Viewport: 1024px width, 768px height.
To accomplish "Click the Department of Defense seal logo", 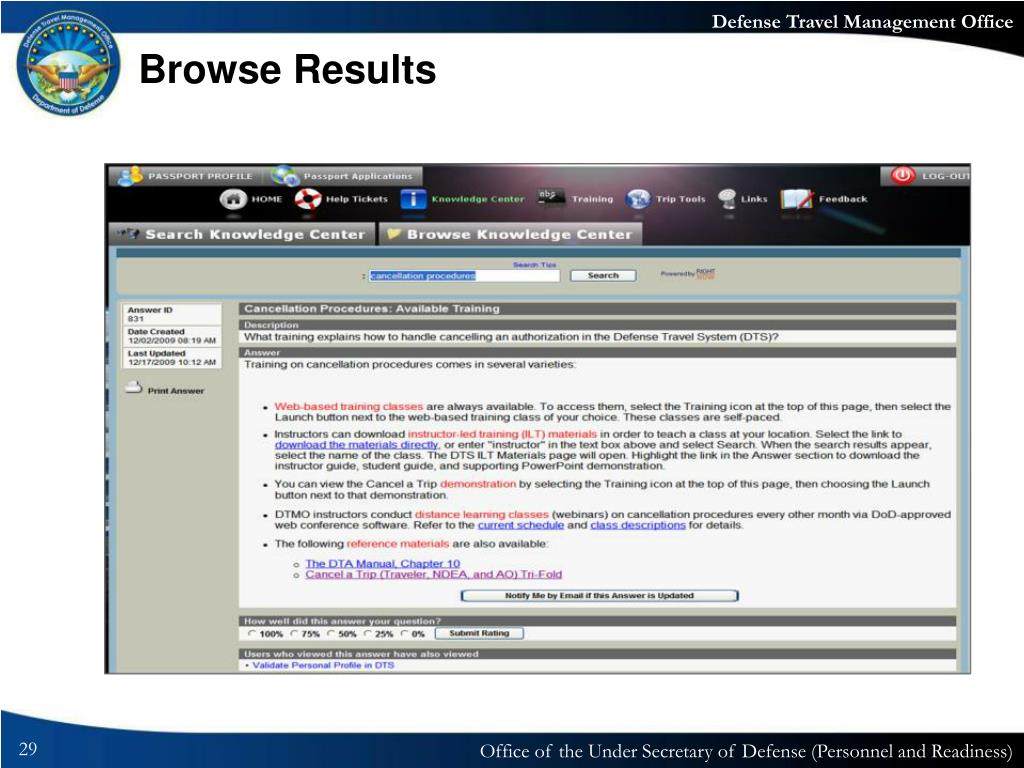I will click(x=69, y=65).
